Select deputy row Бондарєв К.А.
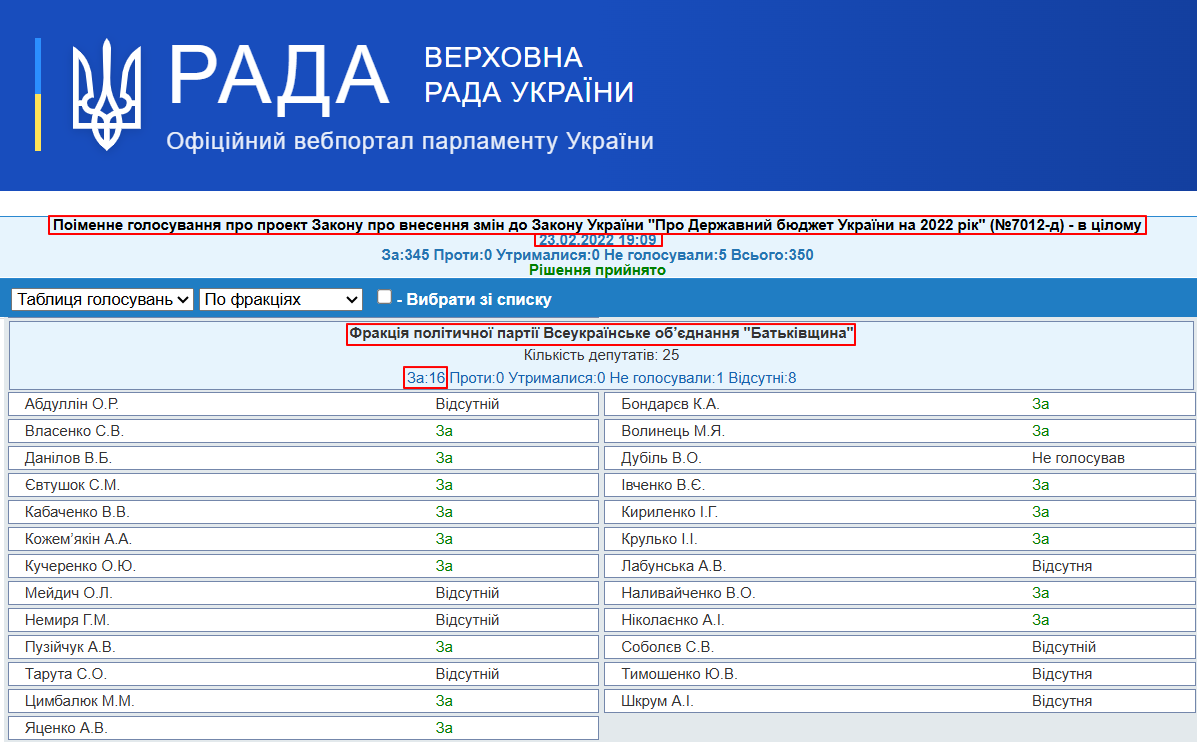This screenshot has height=742, width=1197. (x=900, y=404)
